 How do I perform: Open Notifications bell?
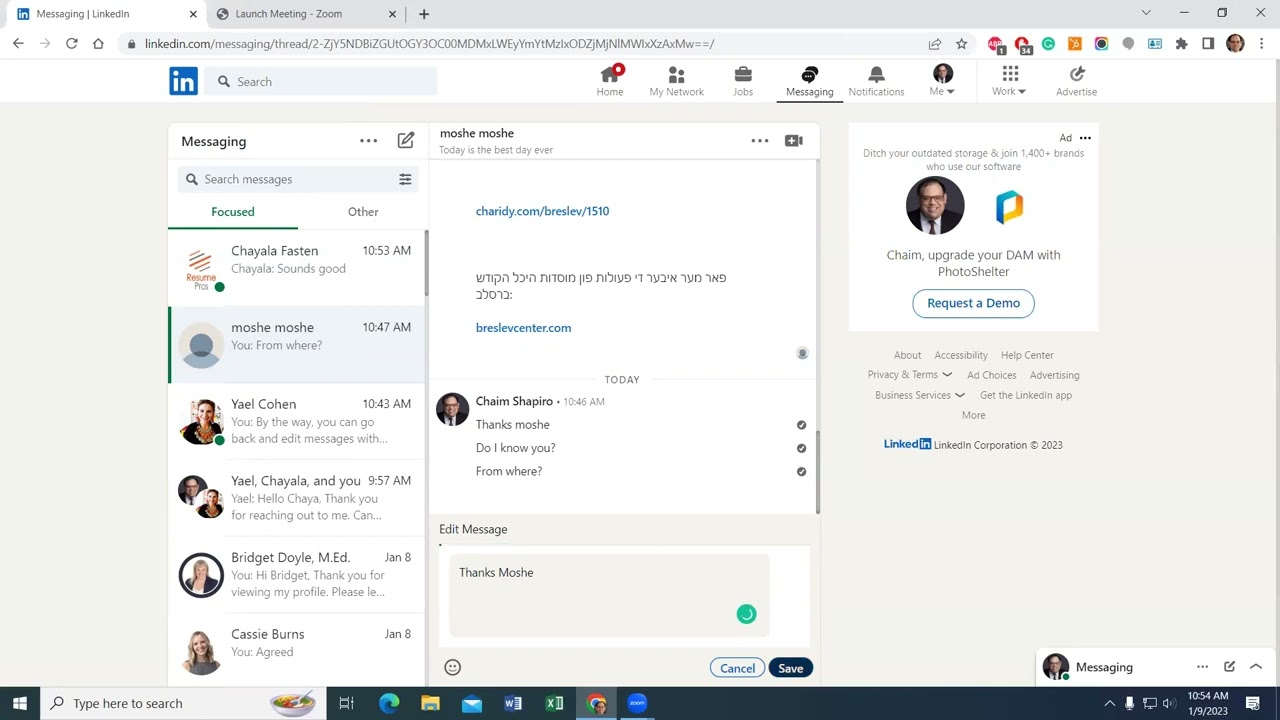(x=876, y=81)
